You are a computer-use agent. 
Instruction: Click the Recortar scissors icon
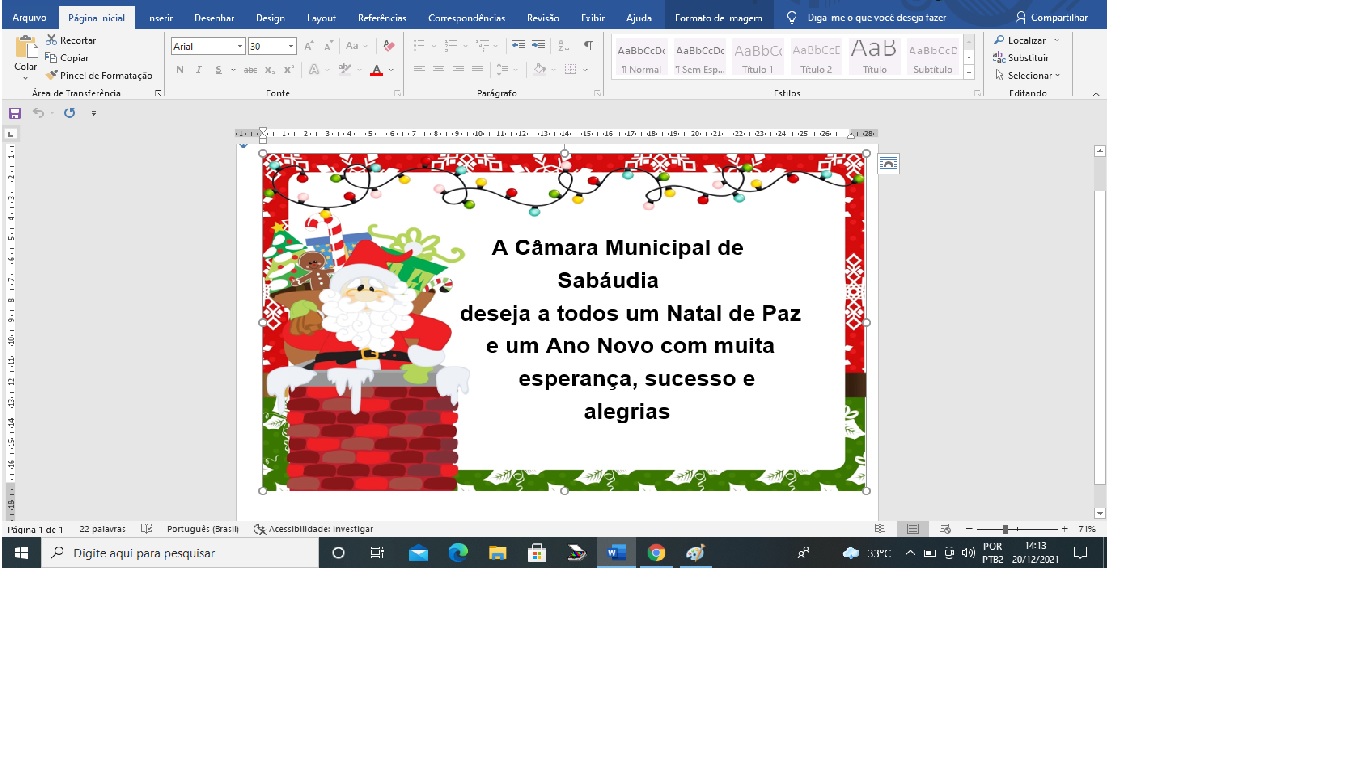coord(52,40)
